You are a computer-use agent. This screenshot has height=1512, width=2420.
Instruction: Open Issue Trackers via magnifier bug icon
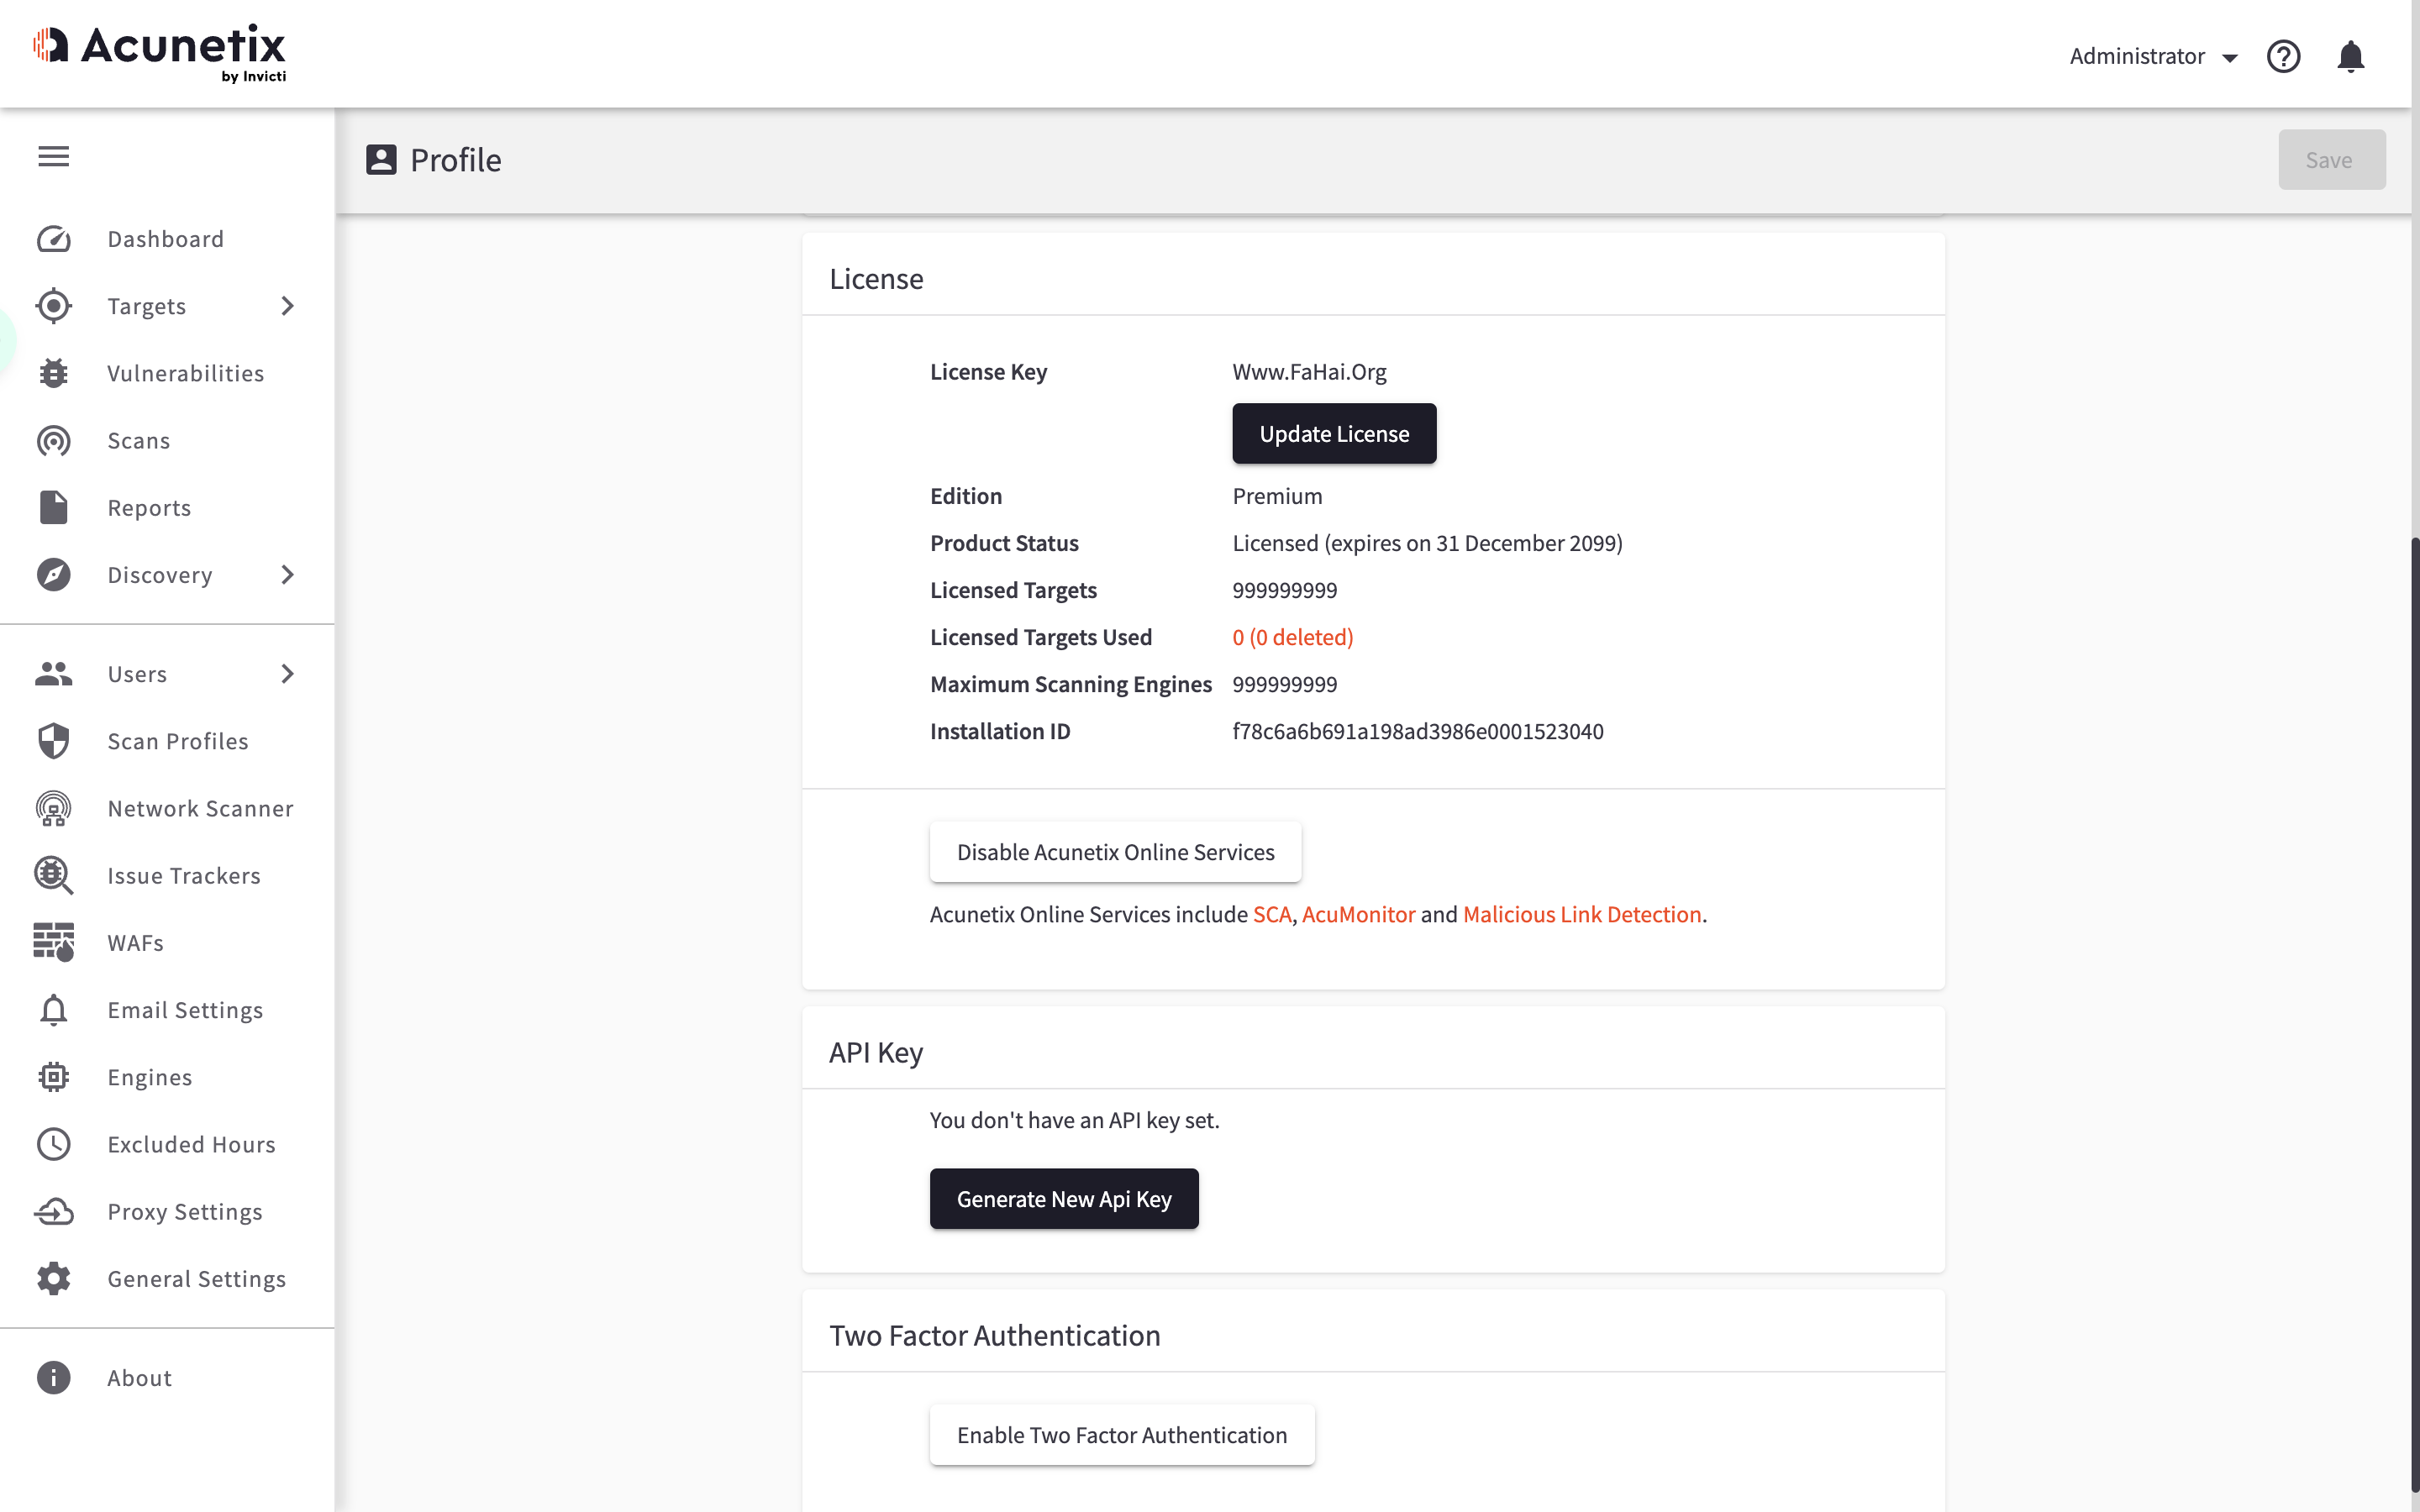click(x=53, y=875)
